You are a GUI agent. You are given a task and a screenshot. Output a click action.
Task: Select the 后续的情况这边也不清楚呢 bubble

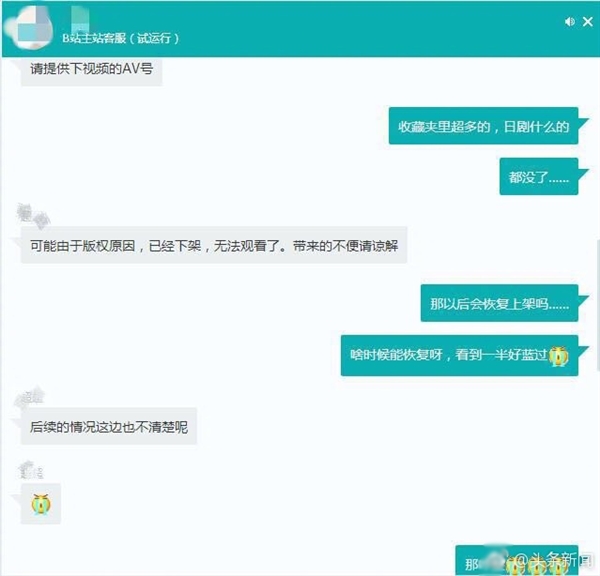pos(109,426)
